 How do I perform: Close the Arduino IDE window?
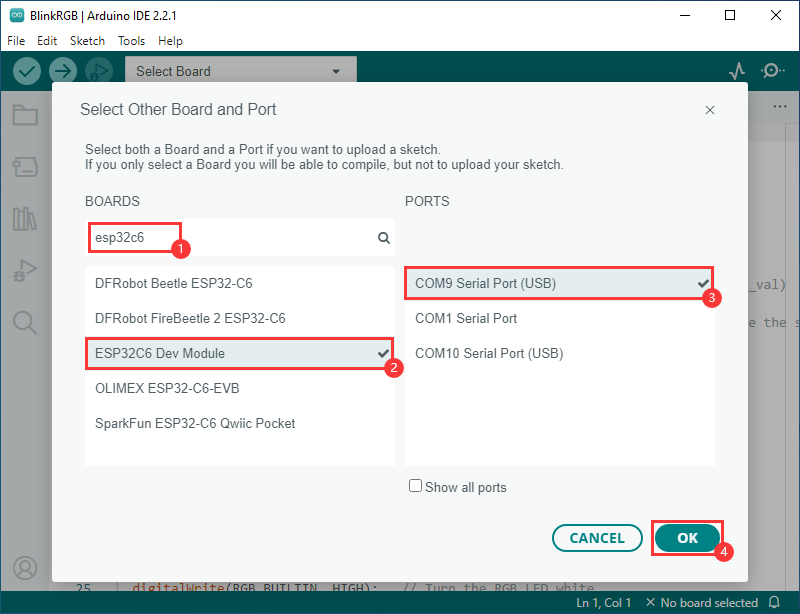[776, 15]
